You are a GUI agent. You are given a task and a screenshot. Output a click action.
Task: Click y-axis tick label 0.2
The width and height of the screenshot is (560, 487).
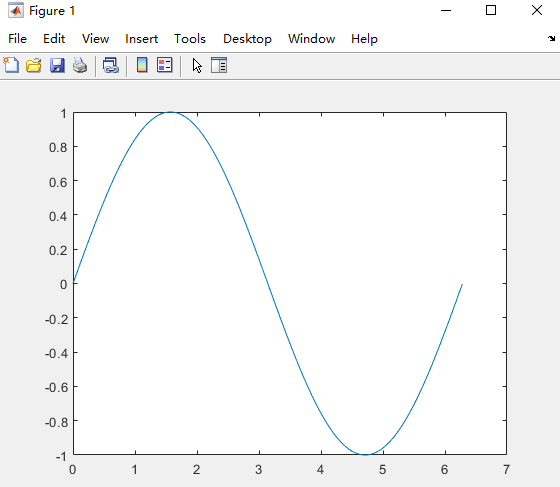pyautogui.click(x=58, y=250)
